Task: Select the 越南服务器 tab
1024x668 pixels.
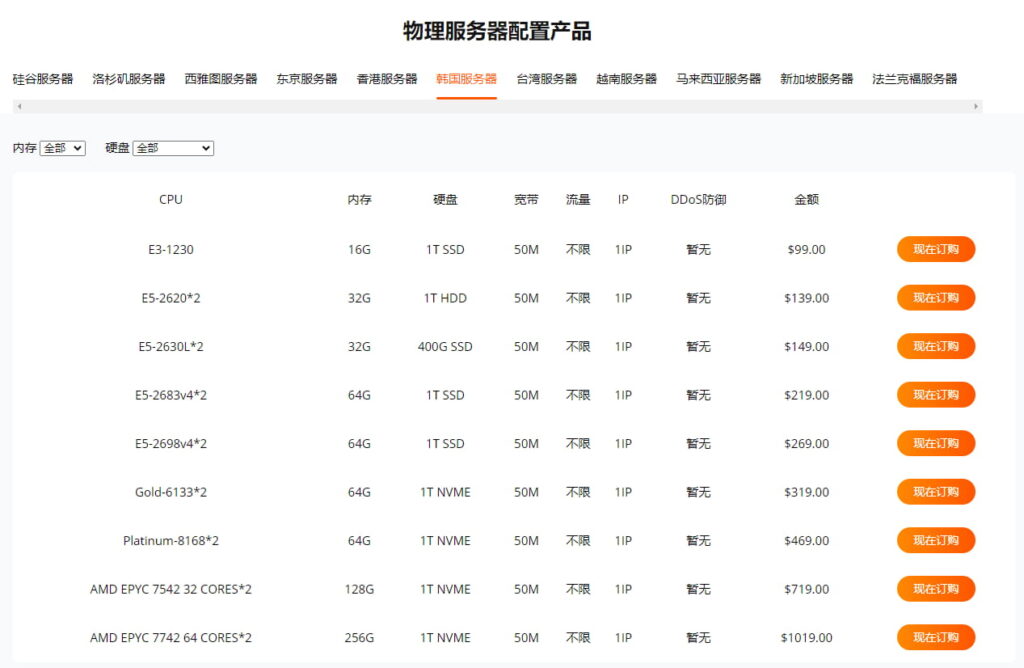Action: (627, 79)
